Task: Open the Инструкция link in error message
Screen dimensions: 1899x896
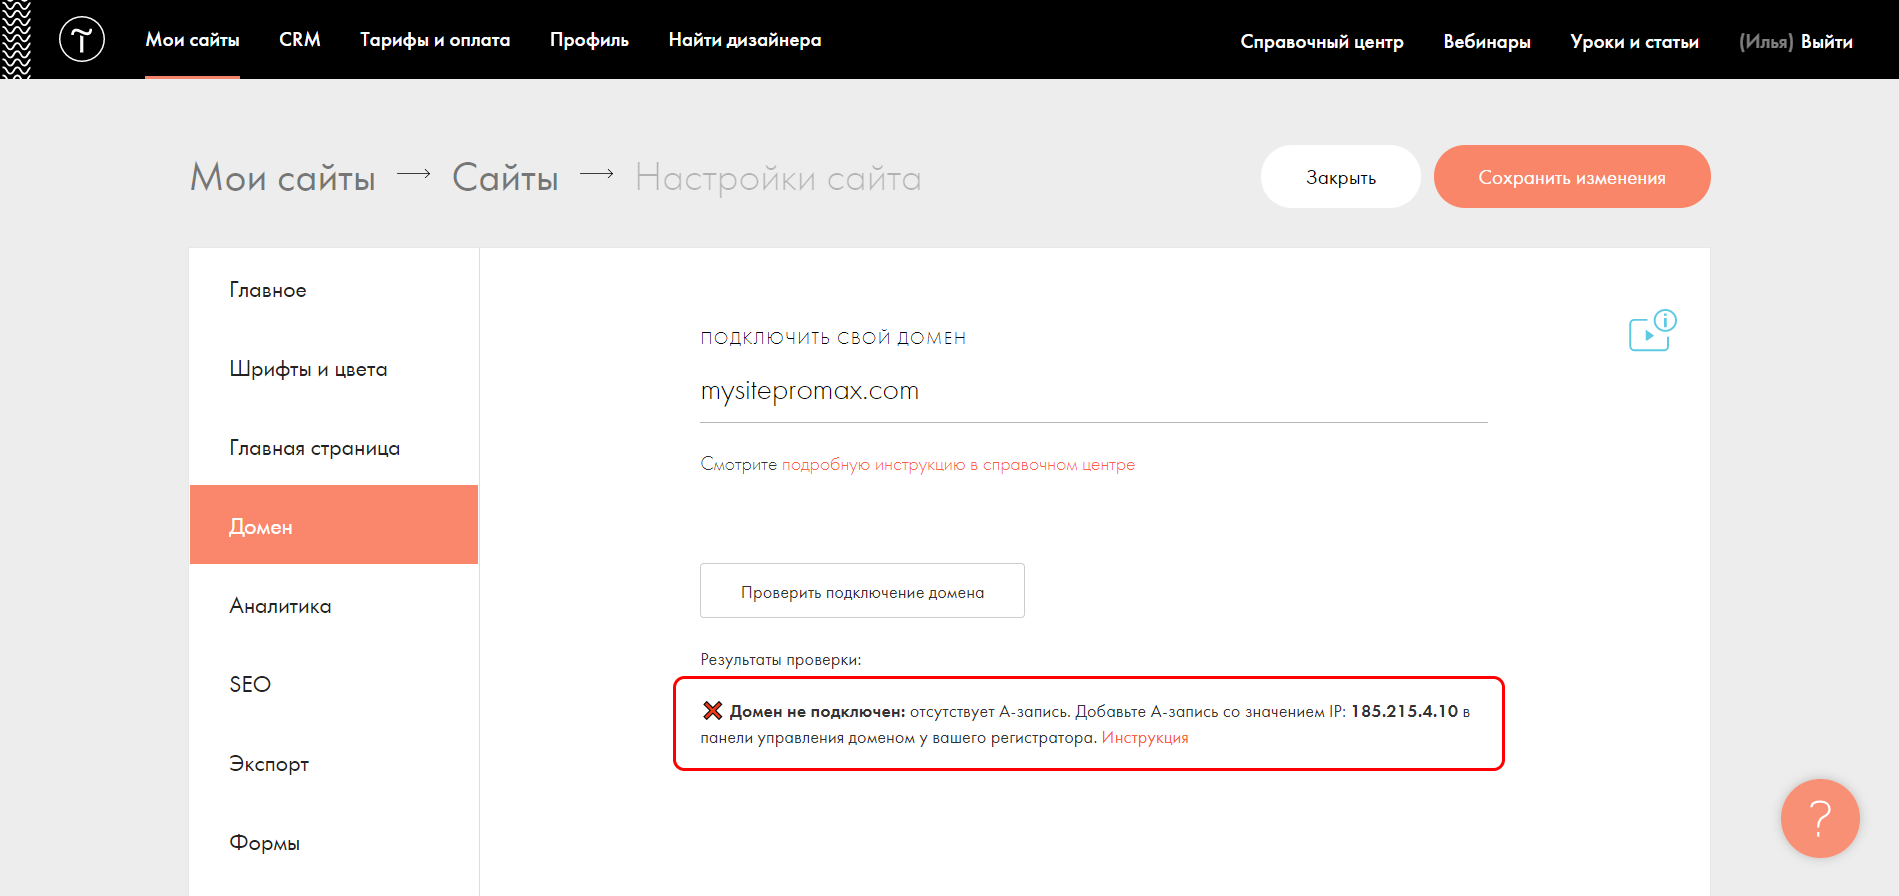Action: point(1145,738)
